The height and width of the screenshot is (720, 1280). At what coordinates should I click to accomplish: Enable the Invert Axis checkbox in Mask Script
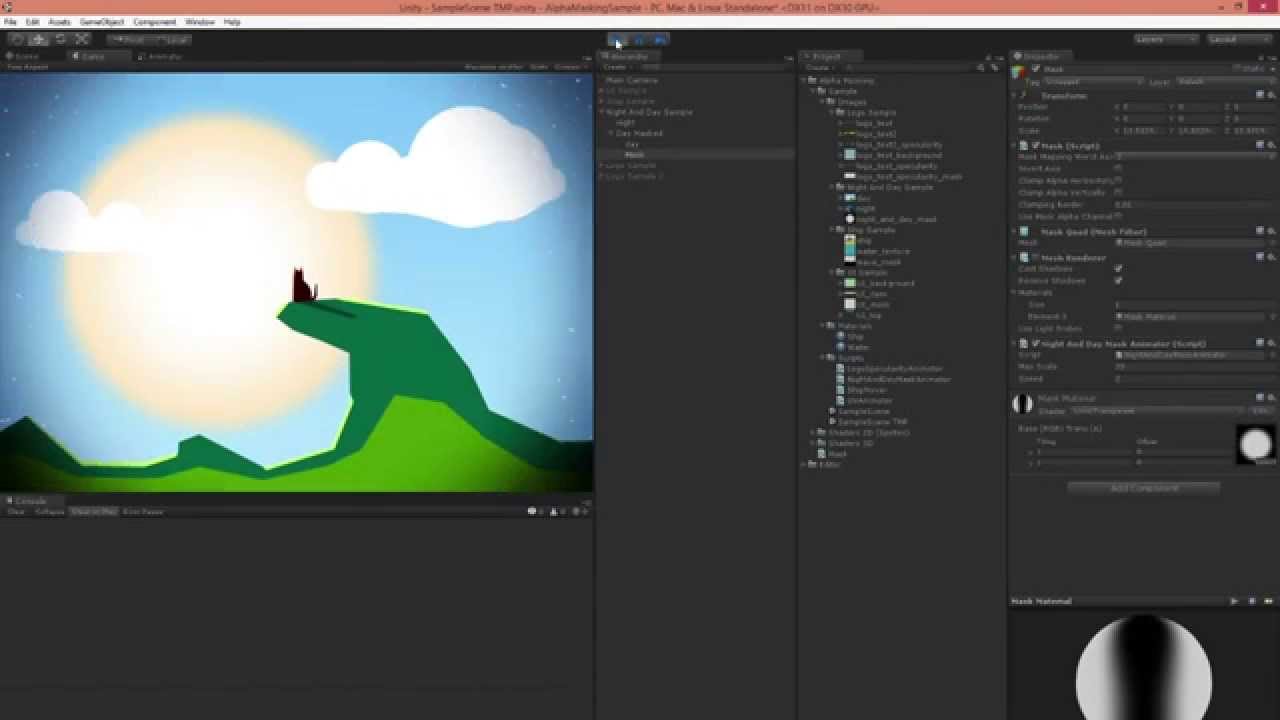[x=1119, y=167]
